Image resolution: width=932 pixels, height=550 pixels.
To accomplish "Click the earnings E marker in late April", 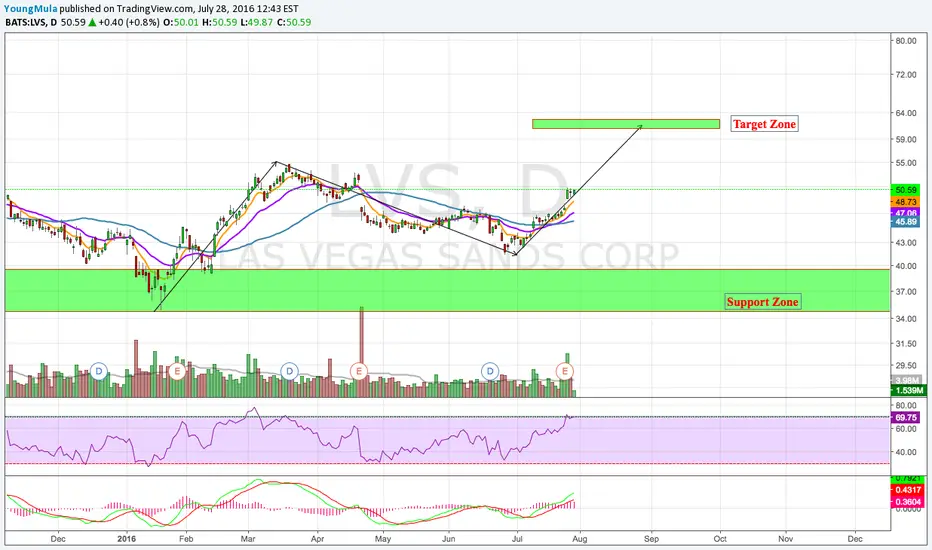I will coord(358,372).
